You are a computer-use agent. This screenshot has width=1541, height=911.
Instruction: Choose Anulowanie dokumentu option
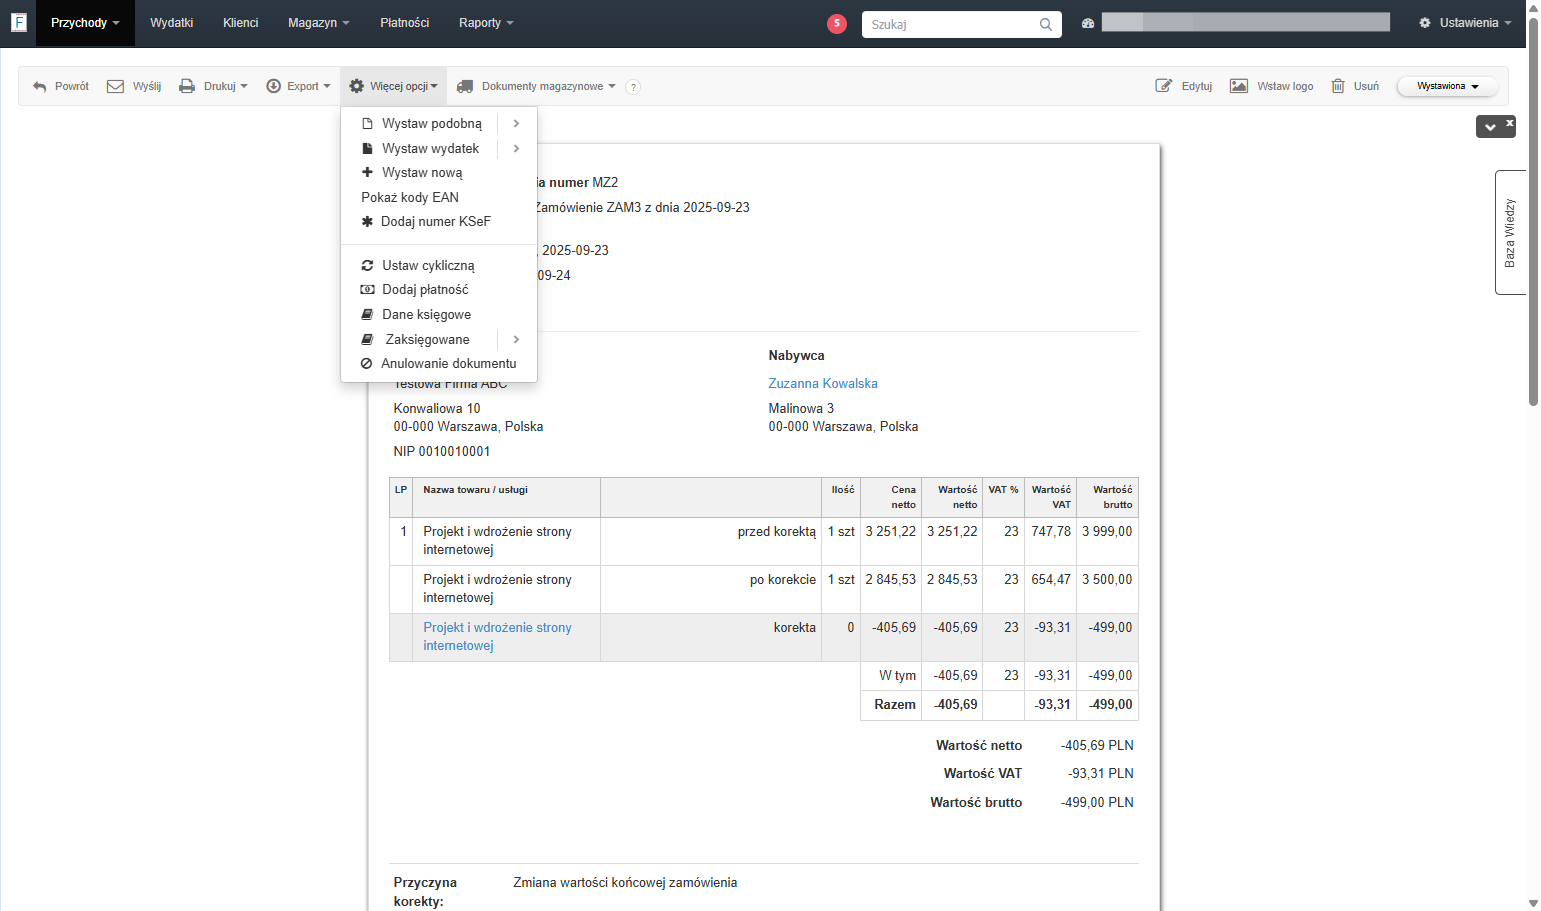coord(439,363)
